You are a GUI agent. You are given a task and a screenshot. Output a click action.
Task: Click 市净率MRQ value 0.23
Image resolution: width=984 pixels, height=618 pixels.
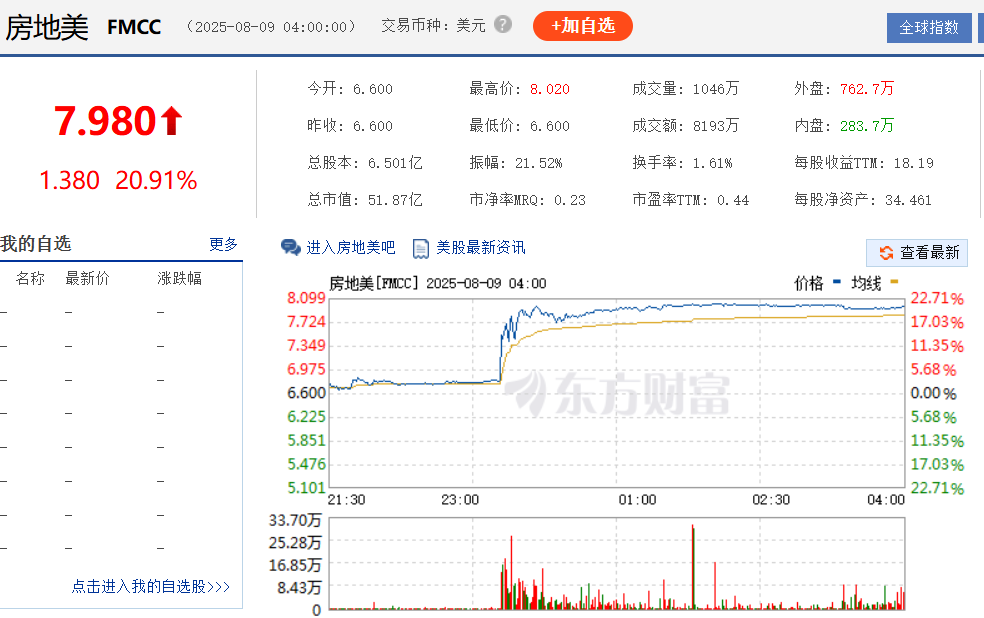570,200
